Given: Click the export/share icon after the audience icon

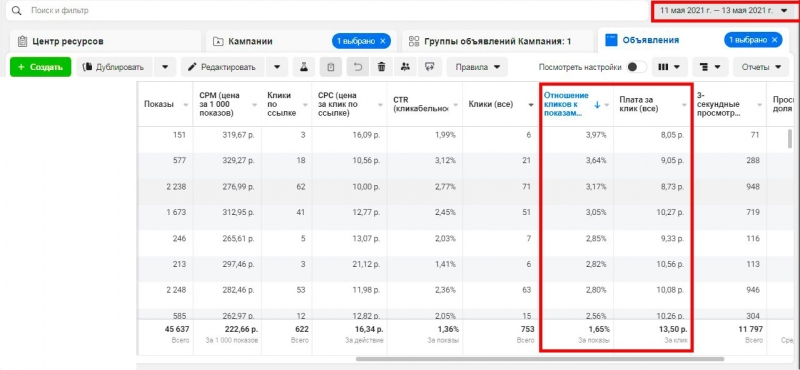Looking at the screenshot, I should (x=430, y=67).
